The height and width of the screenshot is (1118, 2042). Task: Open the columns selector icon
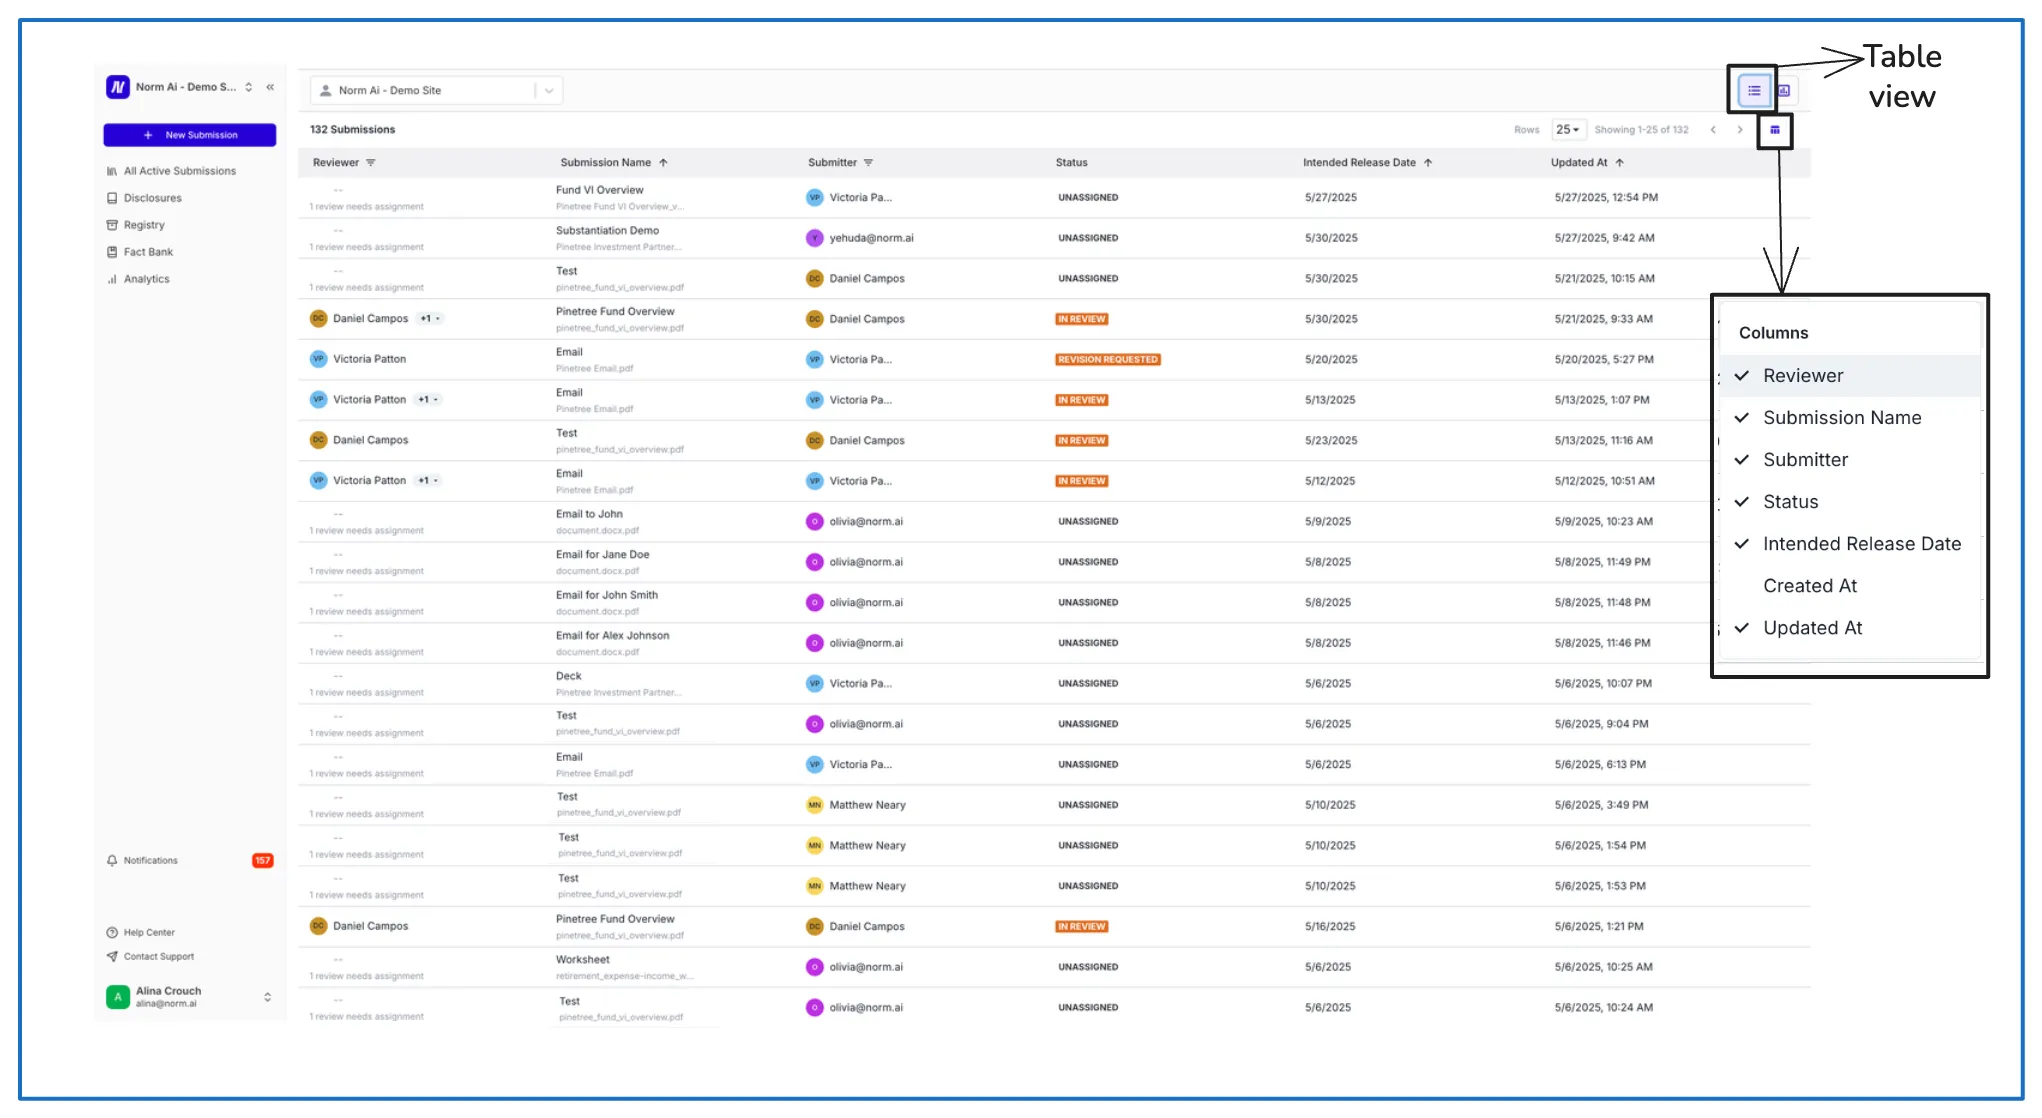tap(1775, 130)
